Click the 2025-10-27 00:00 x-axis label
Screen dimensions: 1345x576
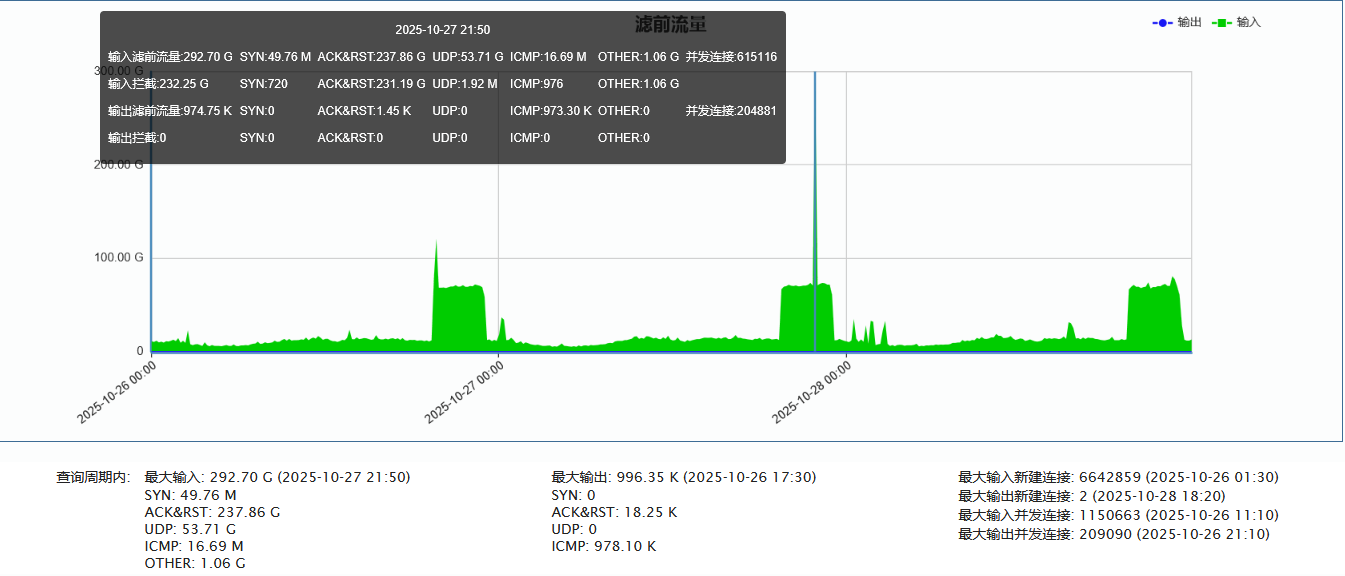[463, 392]
